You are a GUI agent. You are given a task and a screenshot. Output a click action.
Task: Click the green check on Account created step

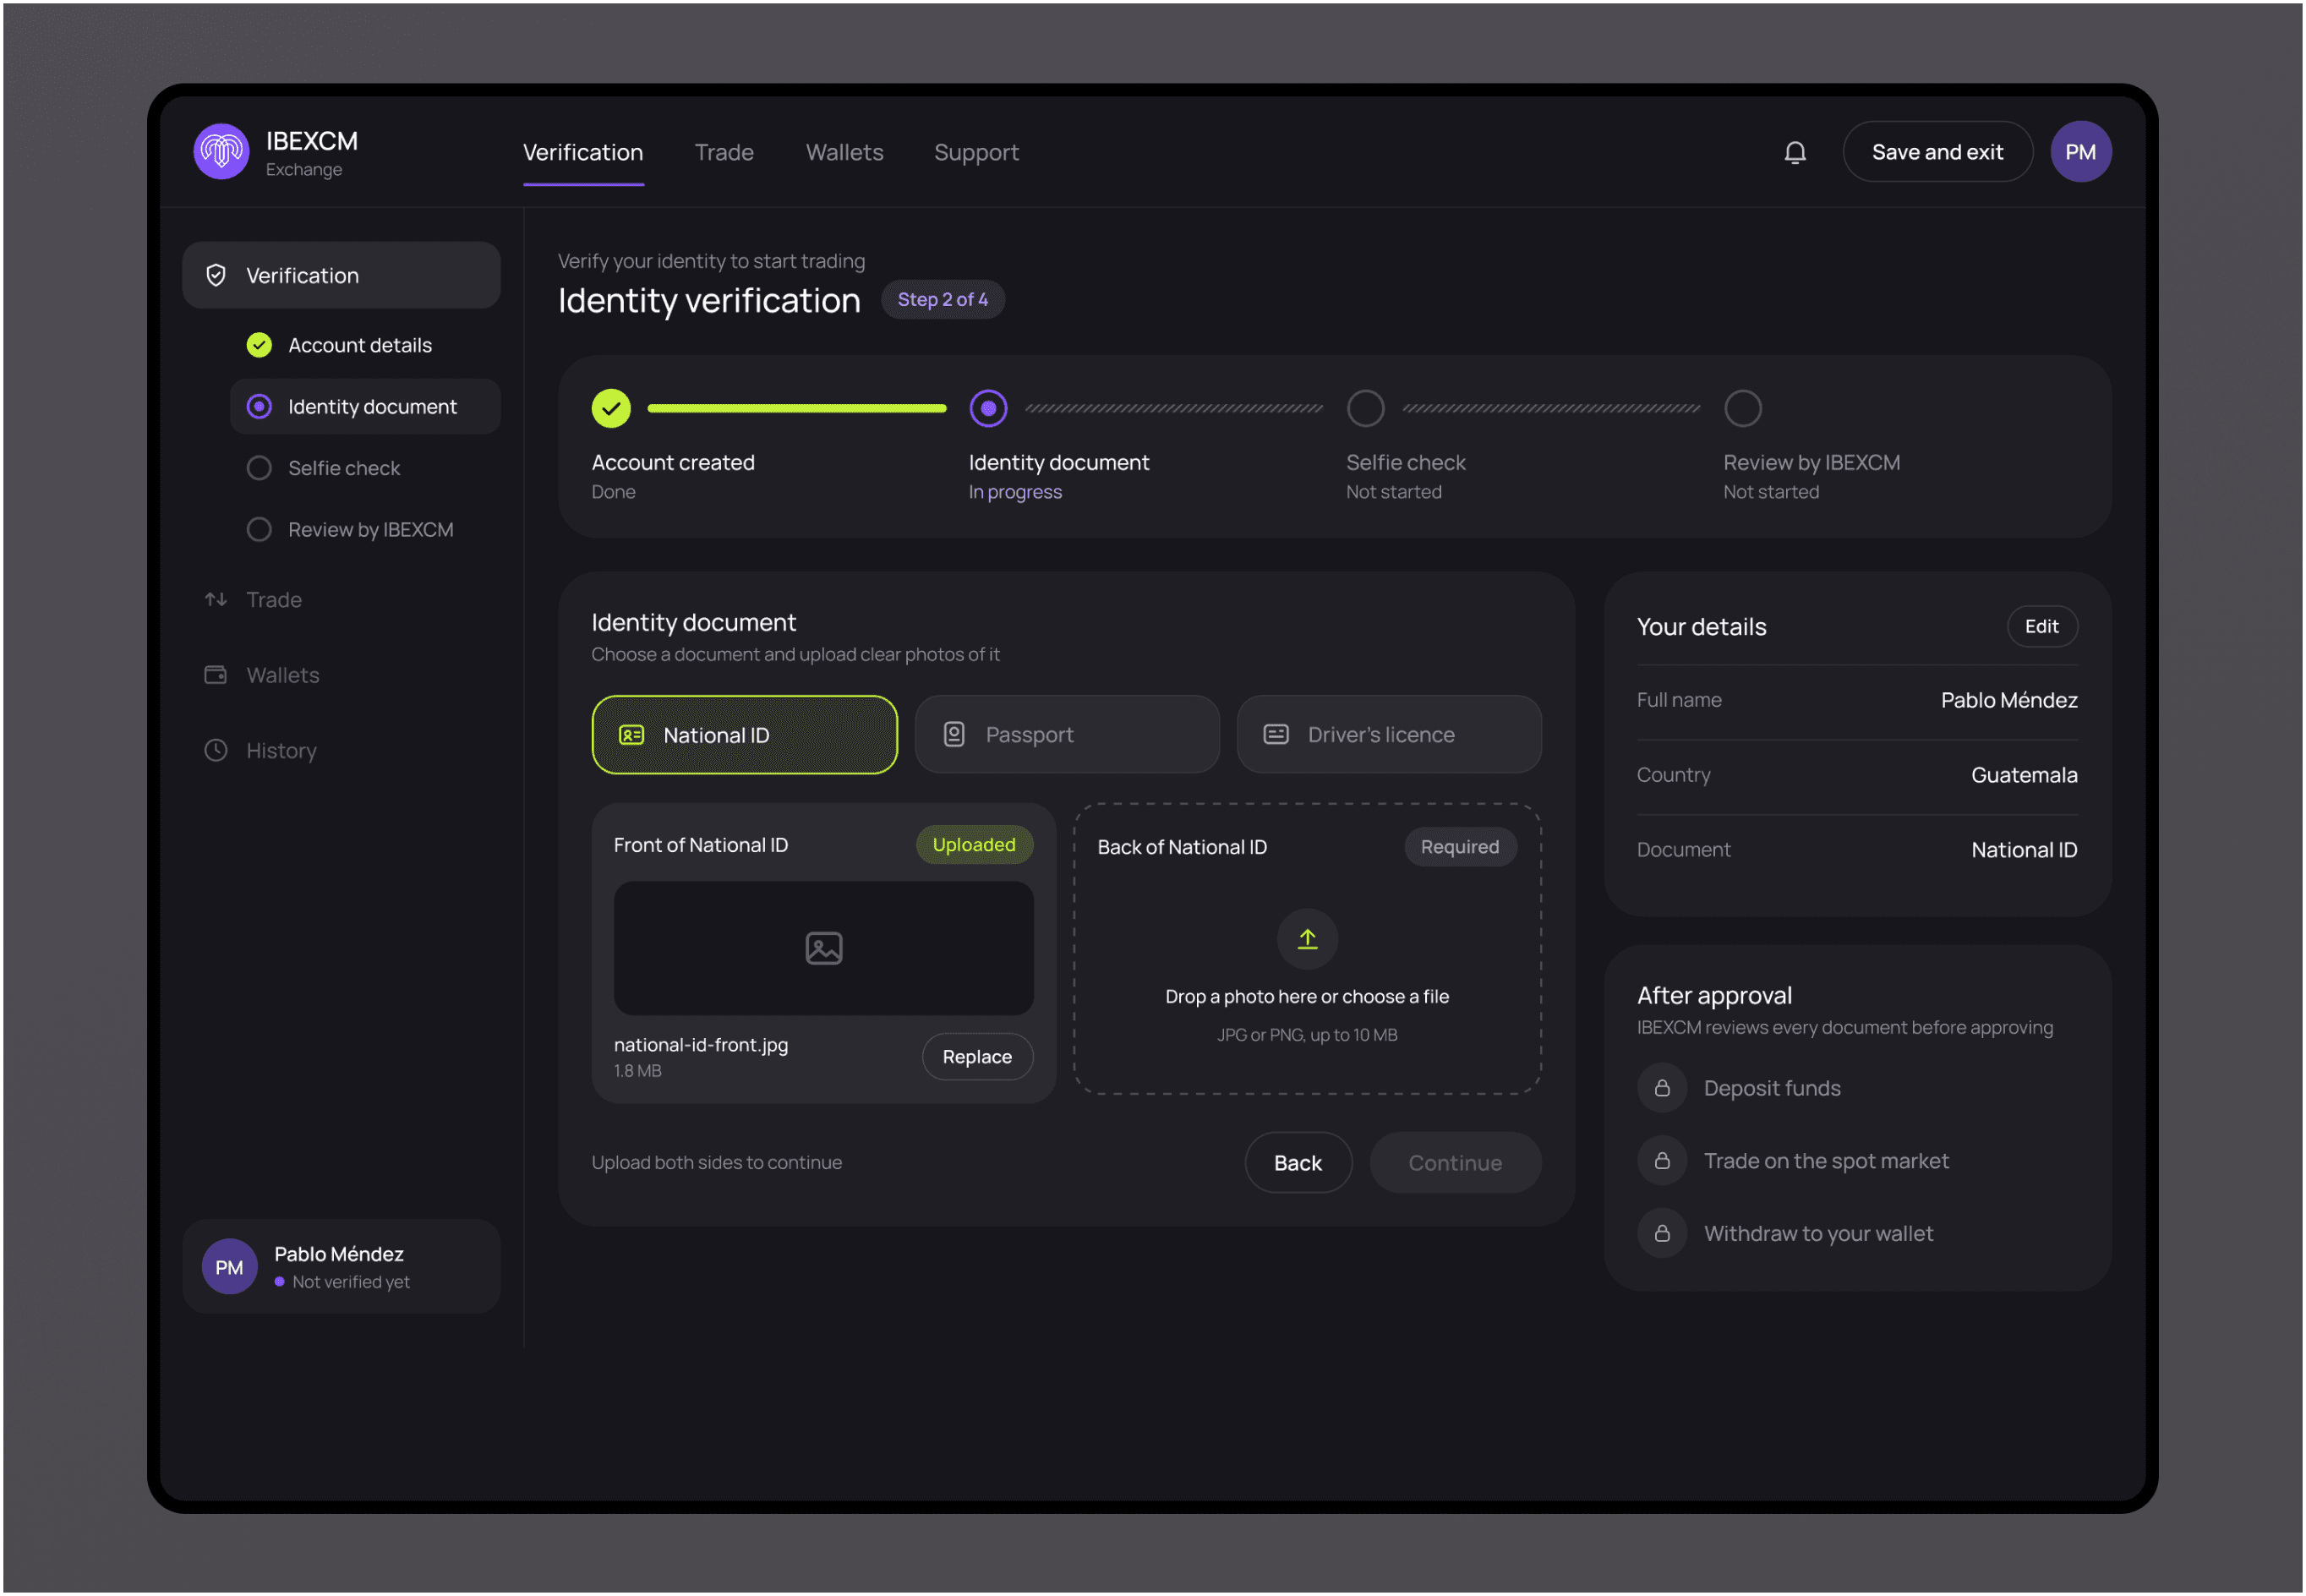click(611, 408)
